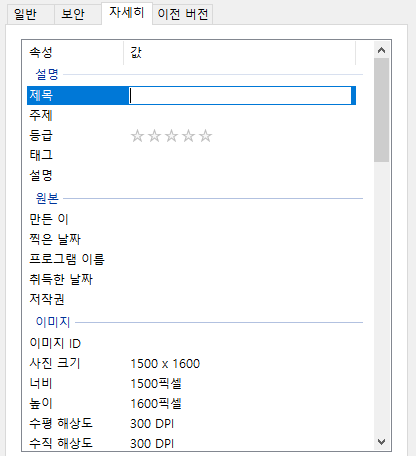Click the 1500픽셀 value
The image size is (416, 456).
pyautogui.click(x=156, y=384)
